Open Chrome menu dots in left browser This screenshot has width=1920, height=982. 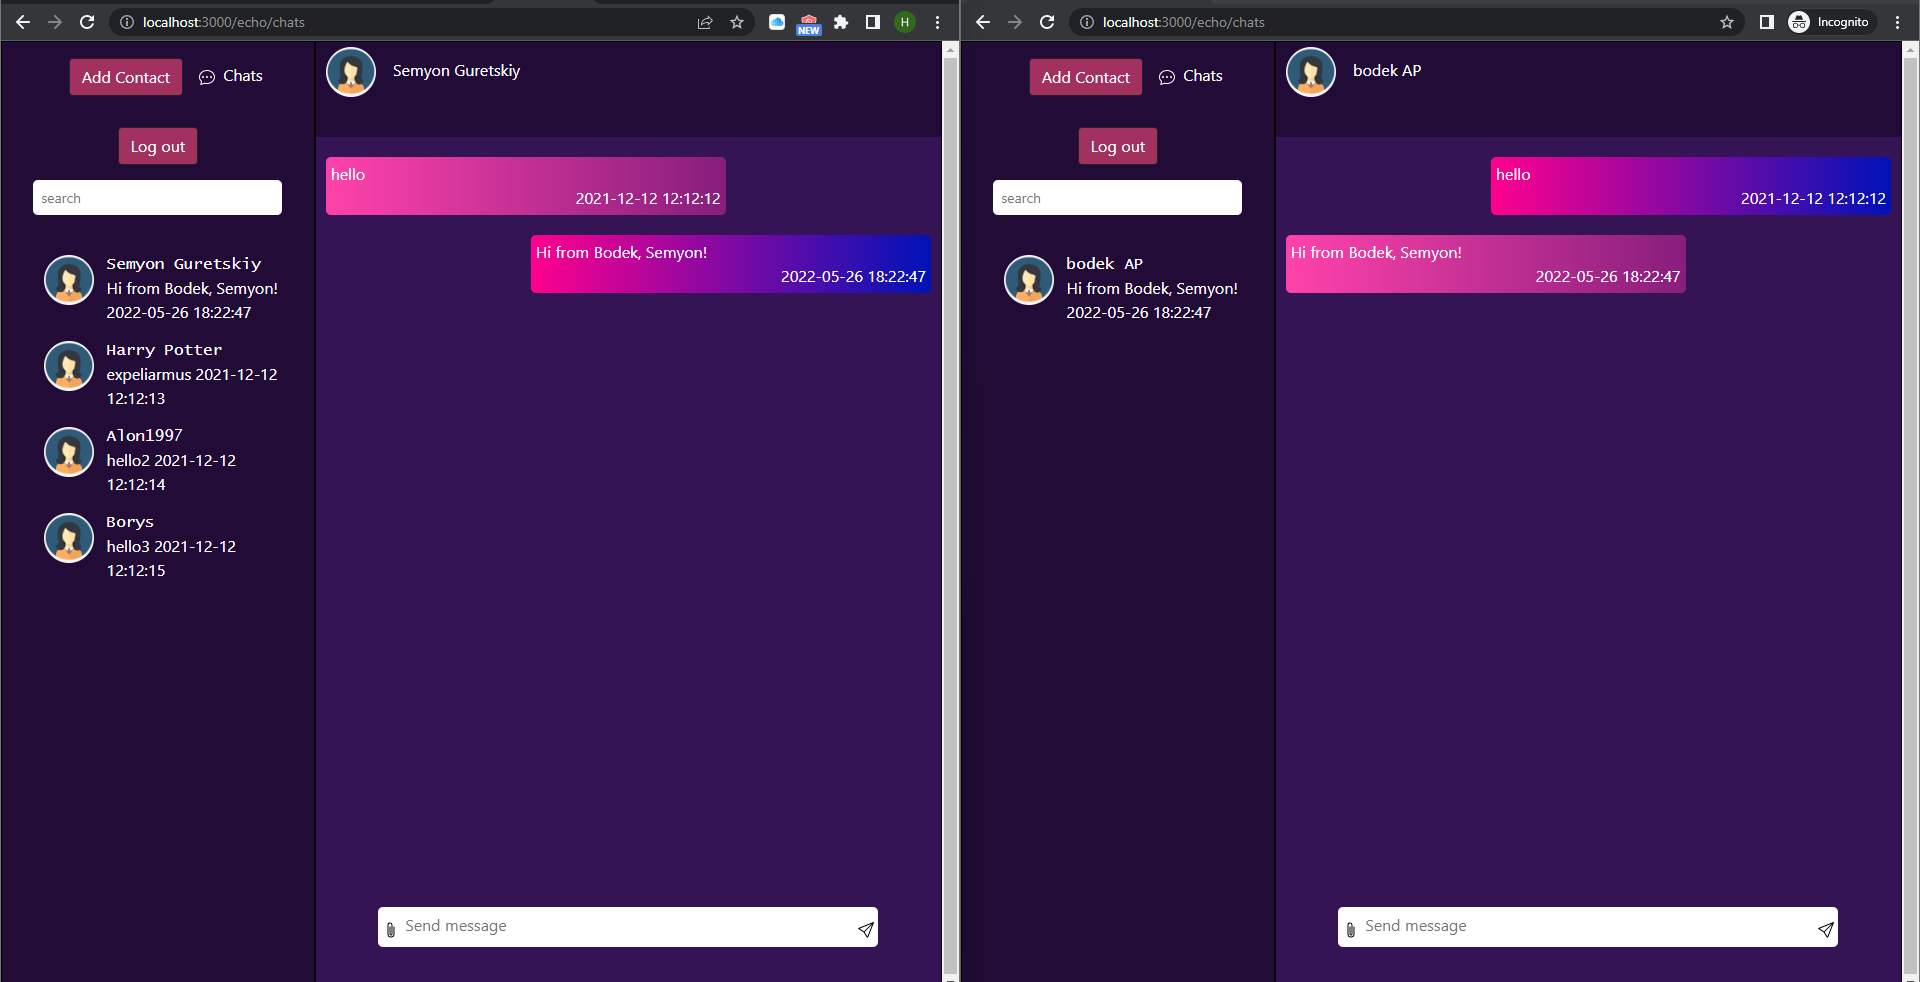click(937, 22)
